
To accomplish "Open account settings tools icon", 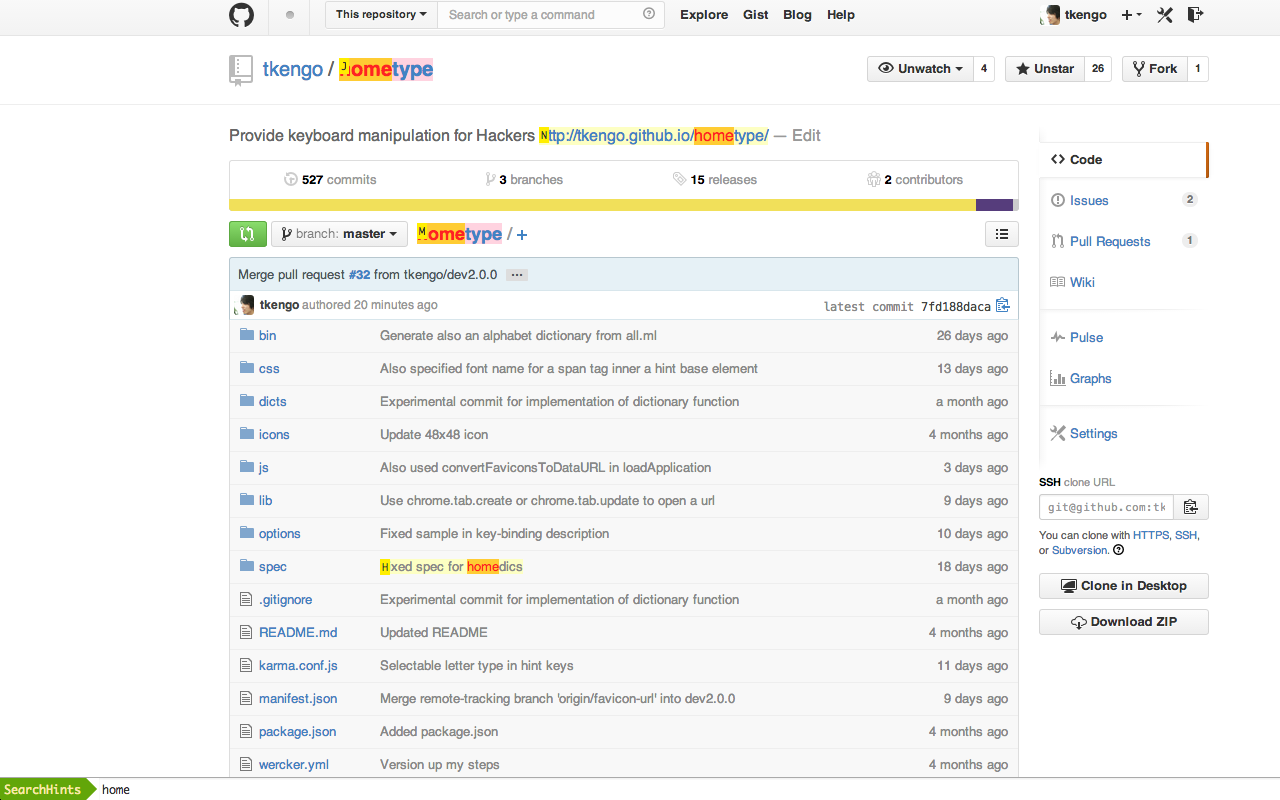I will [1164, 15].
